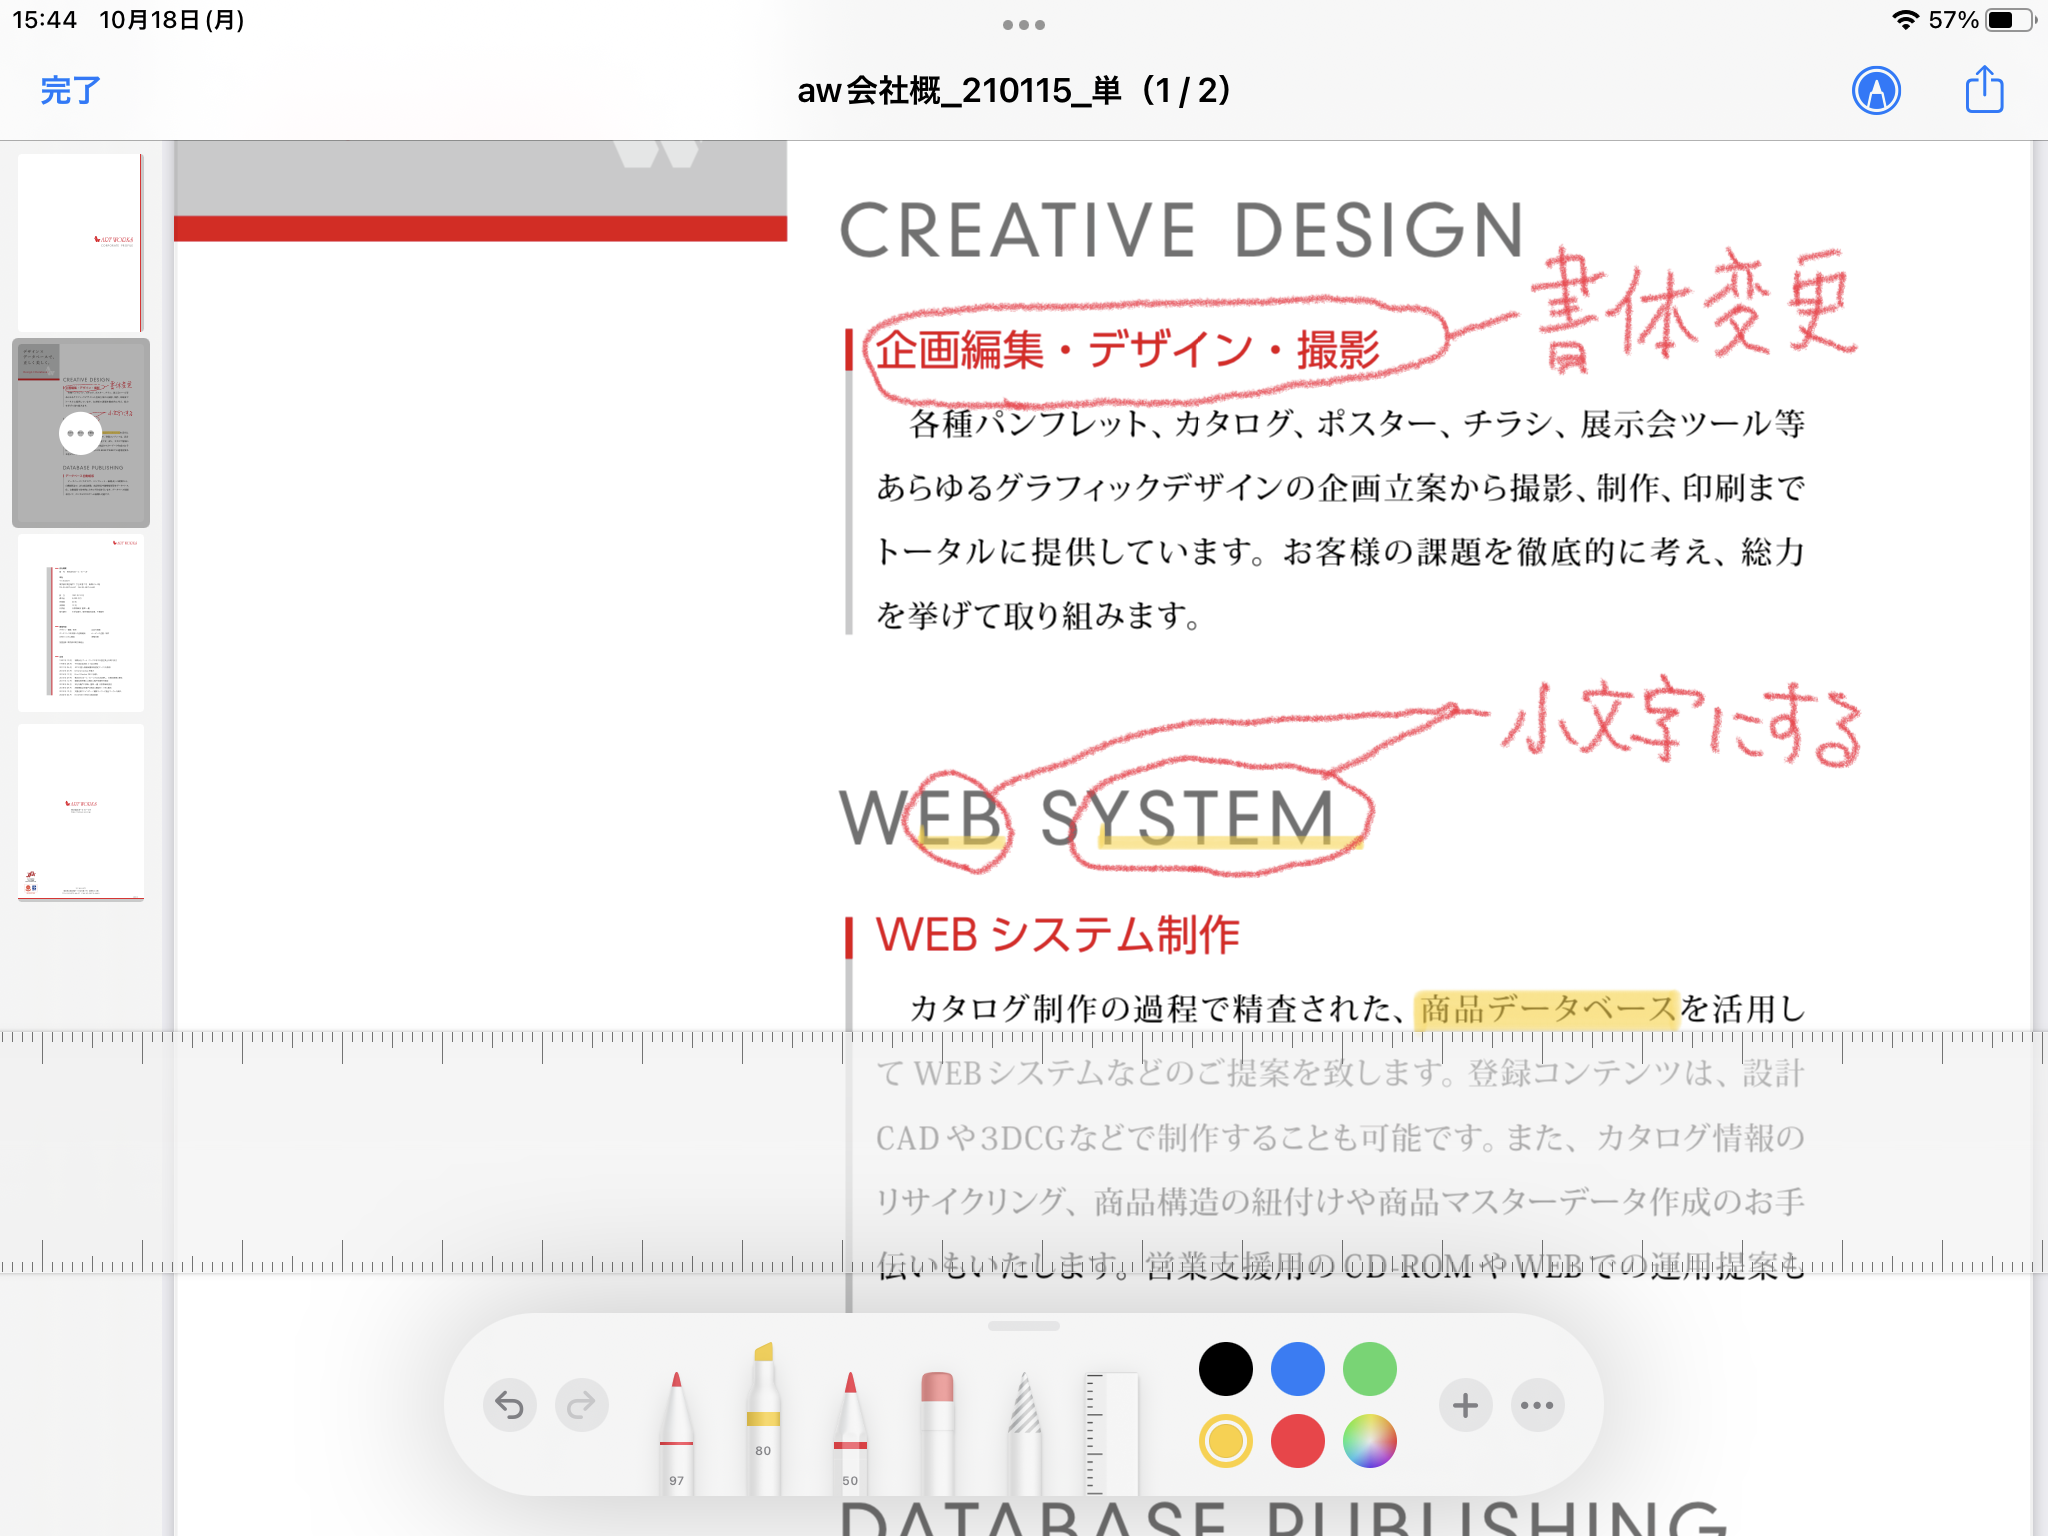Tap the Wi-Fi status icon
The height and width of the screenshot is (1536, 2048).
(1905, 20)
